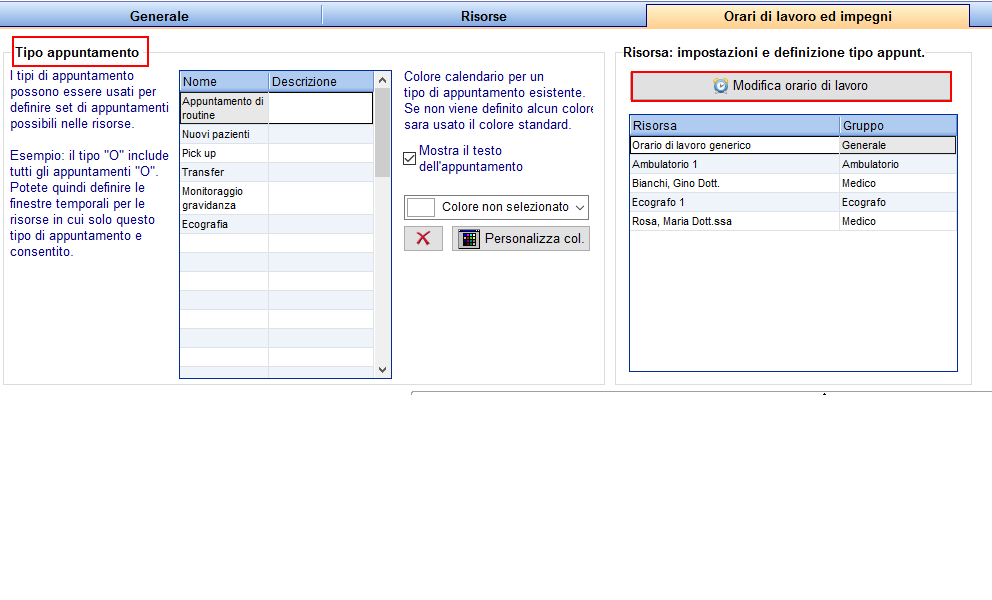
Task: Click the Ambulatorio group cell
Action: [x=898, y=164]
